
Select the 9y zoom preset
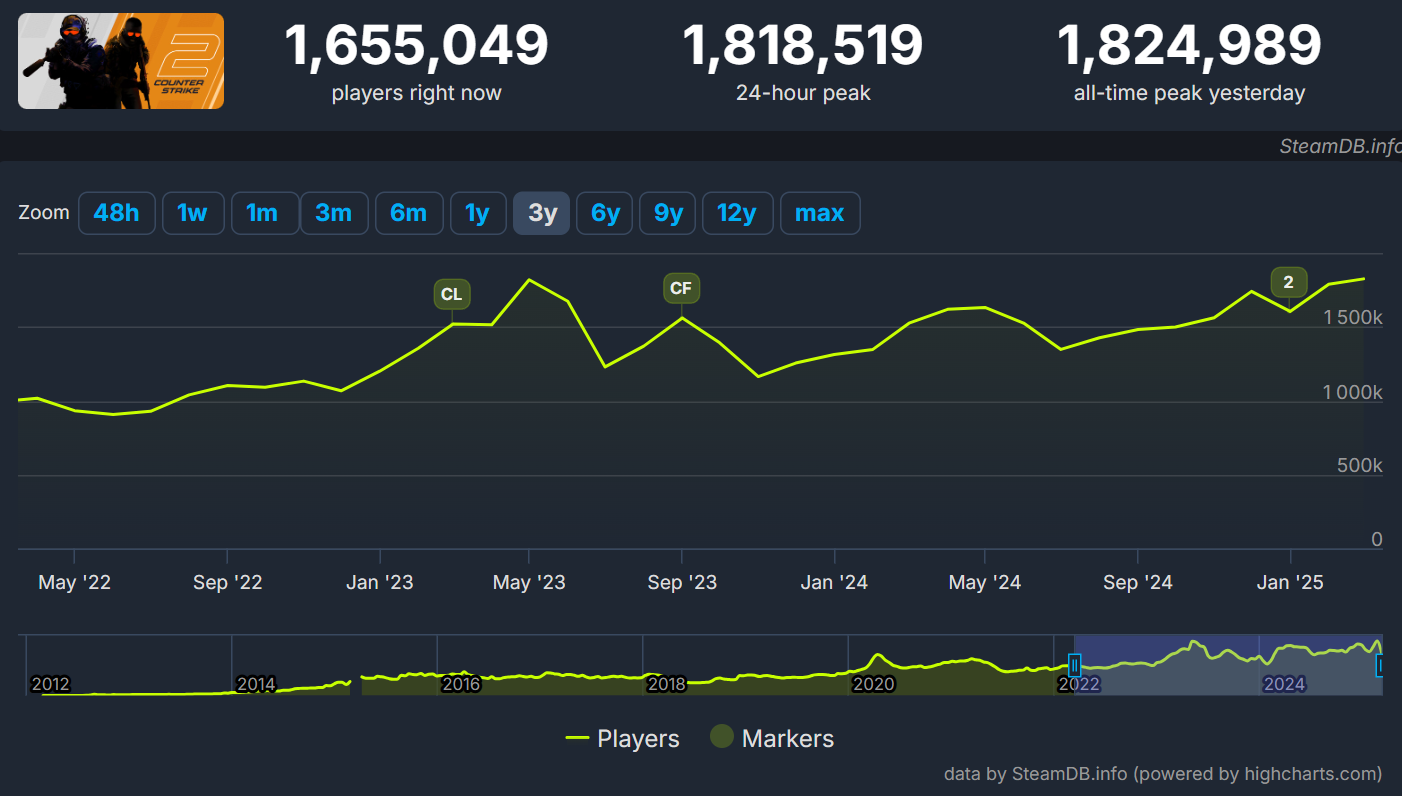pos(667,213)
